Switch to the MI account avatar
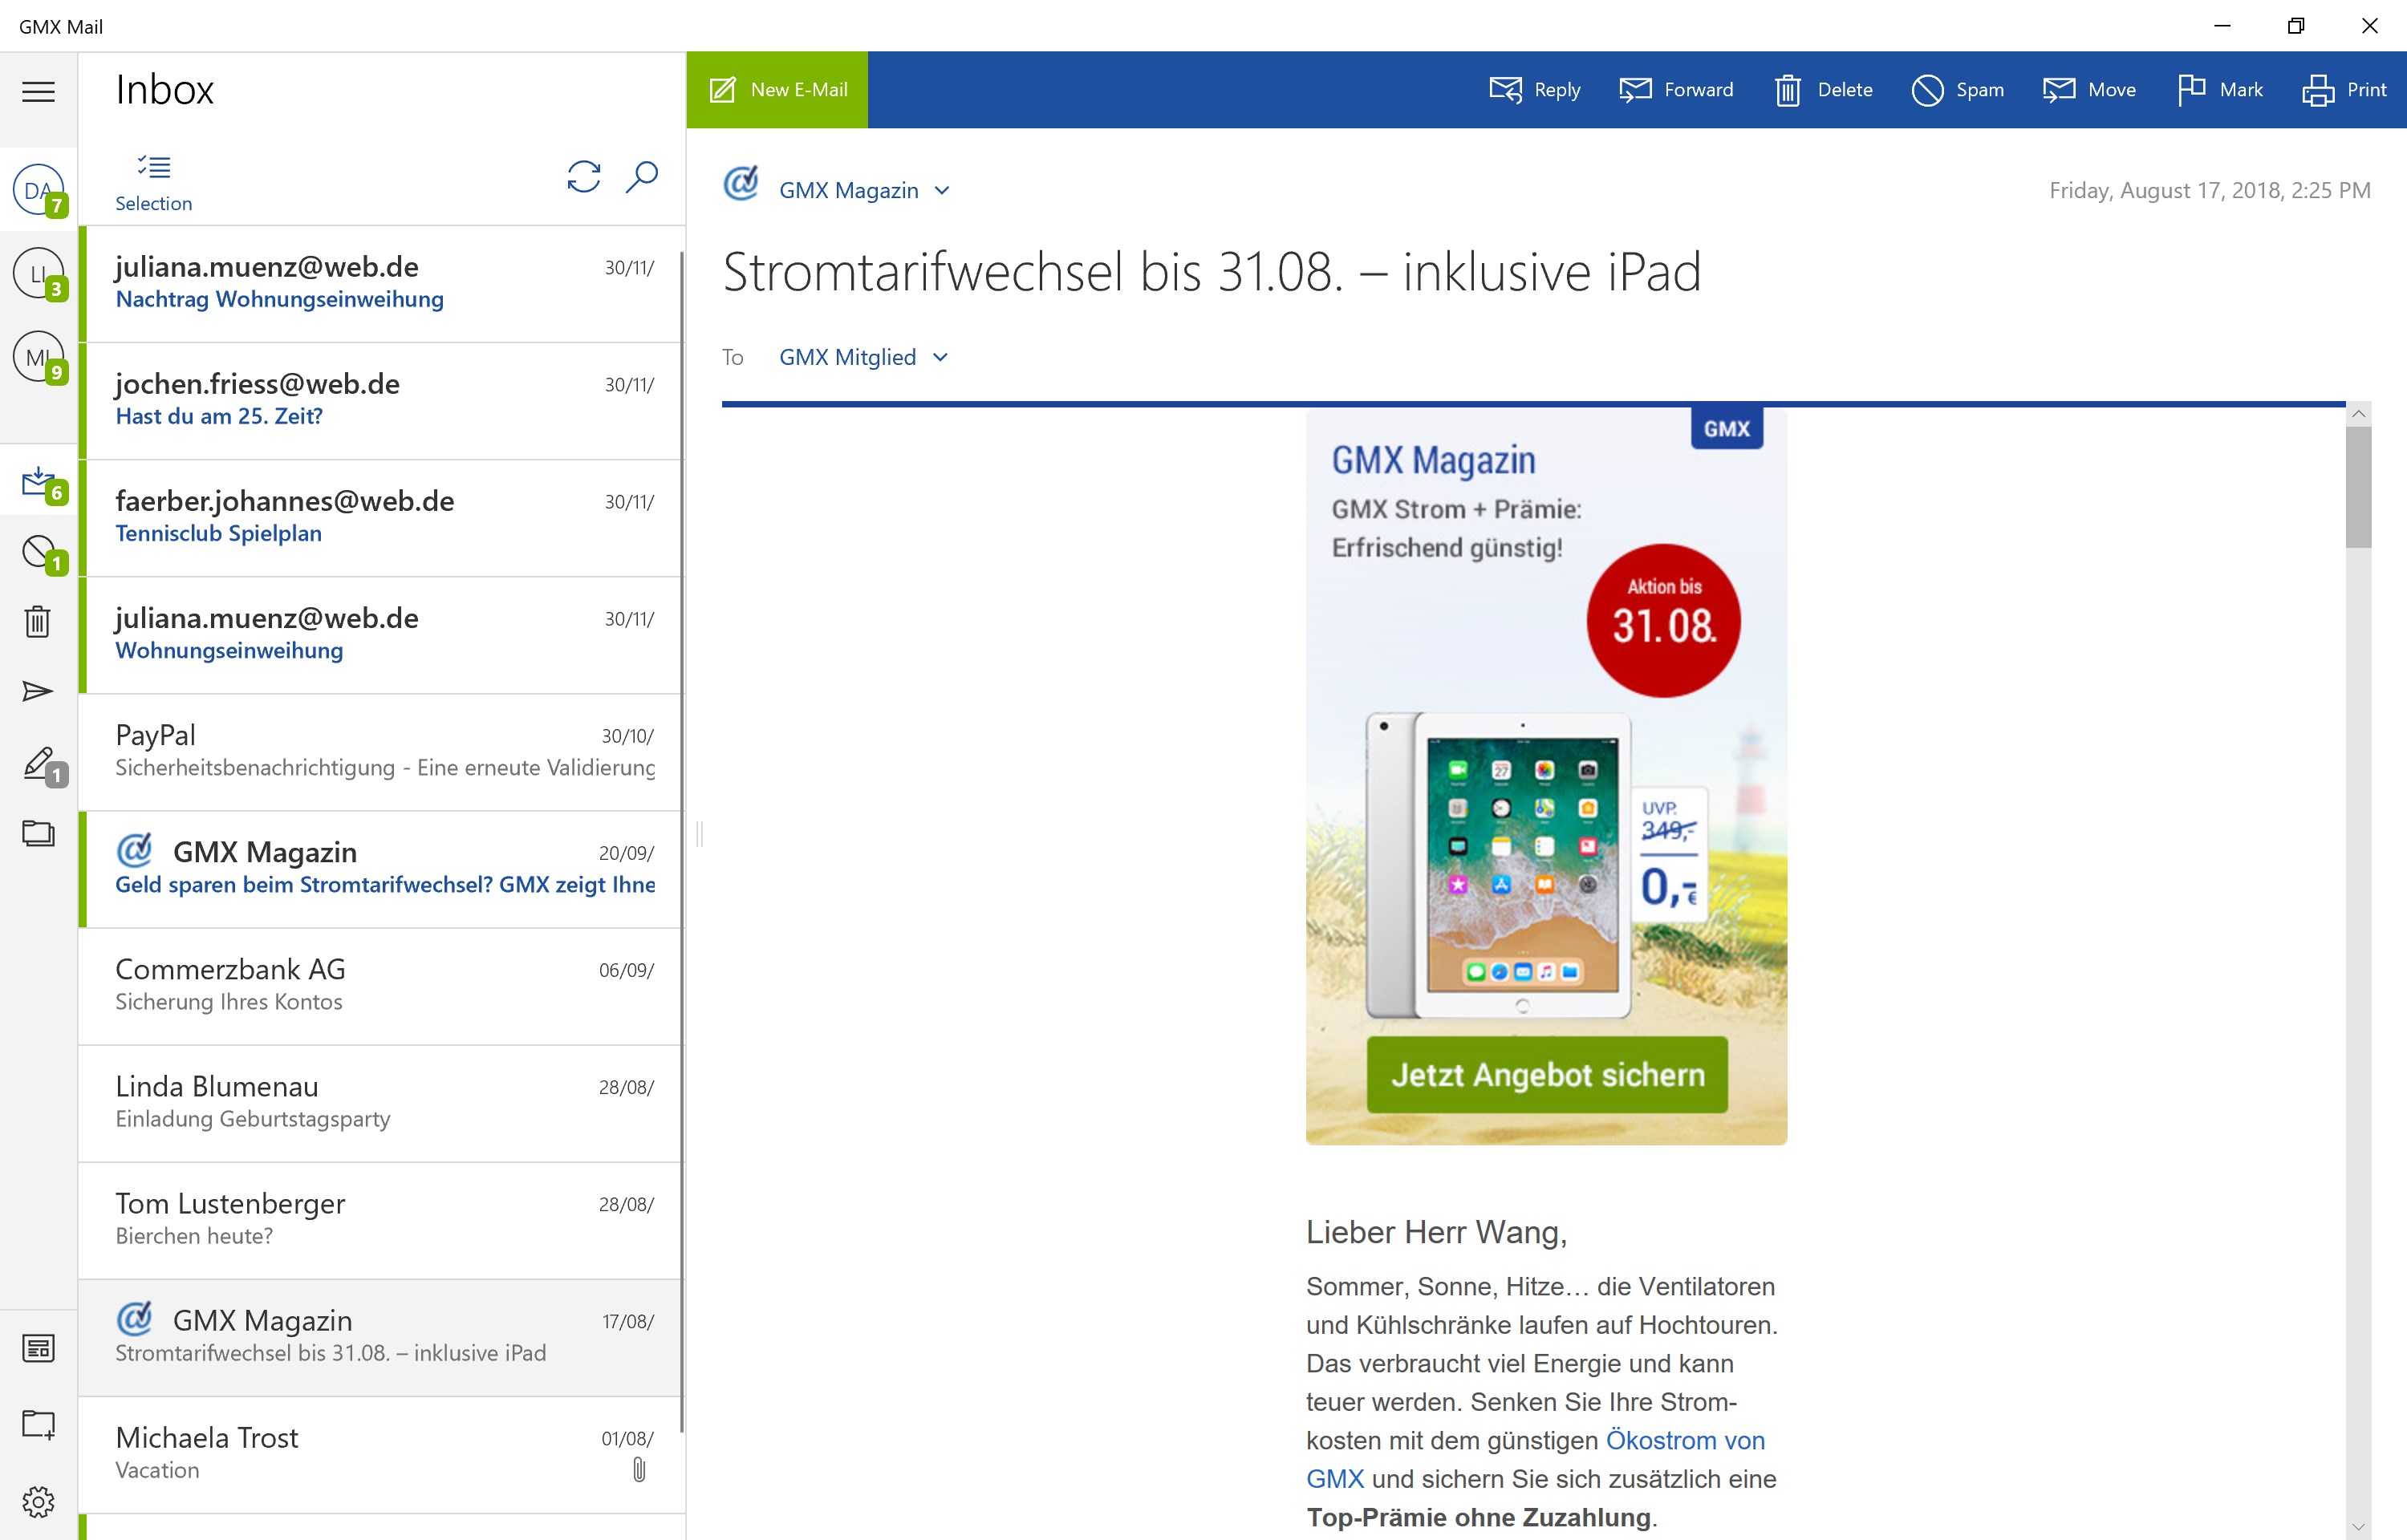Image resolution: width=2407 pixels, height=1540 pixels. 38,357
